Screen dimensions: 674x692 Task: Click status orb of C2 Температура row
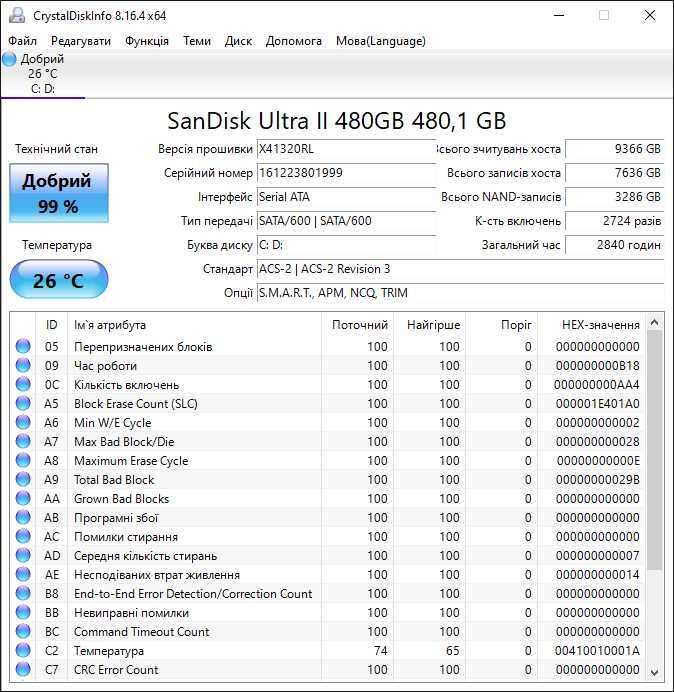click(23, 650)
